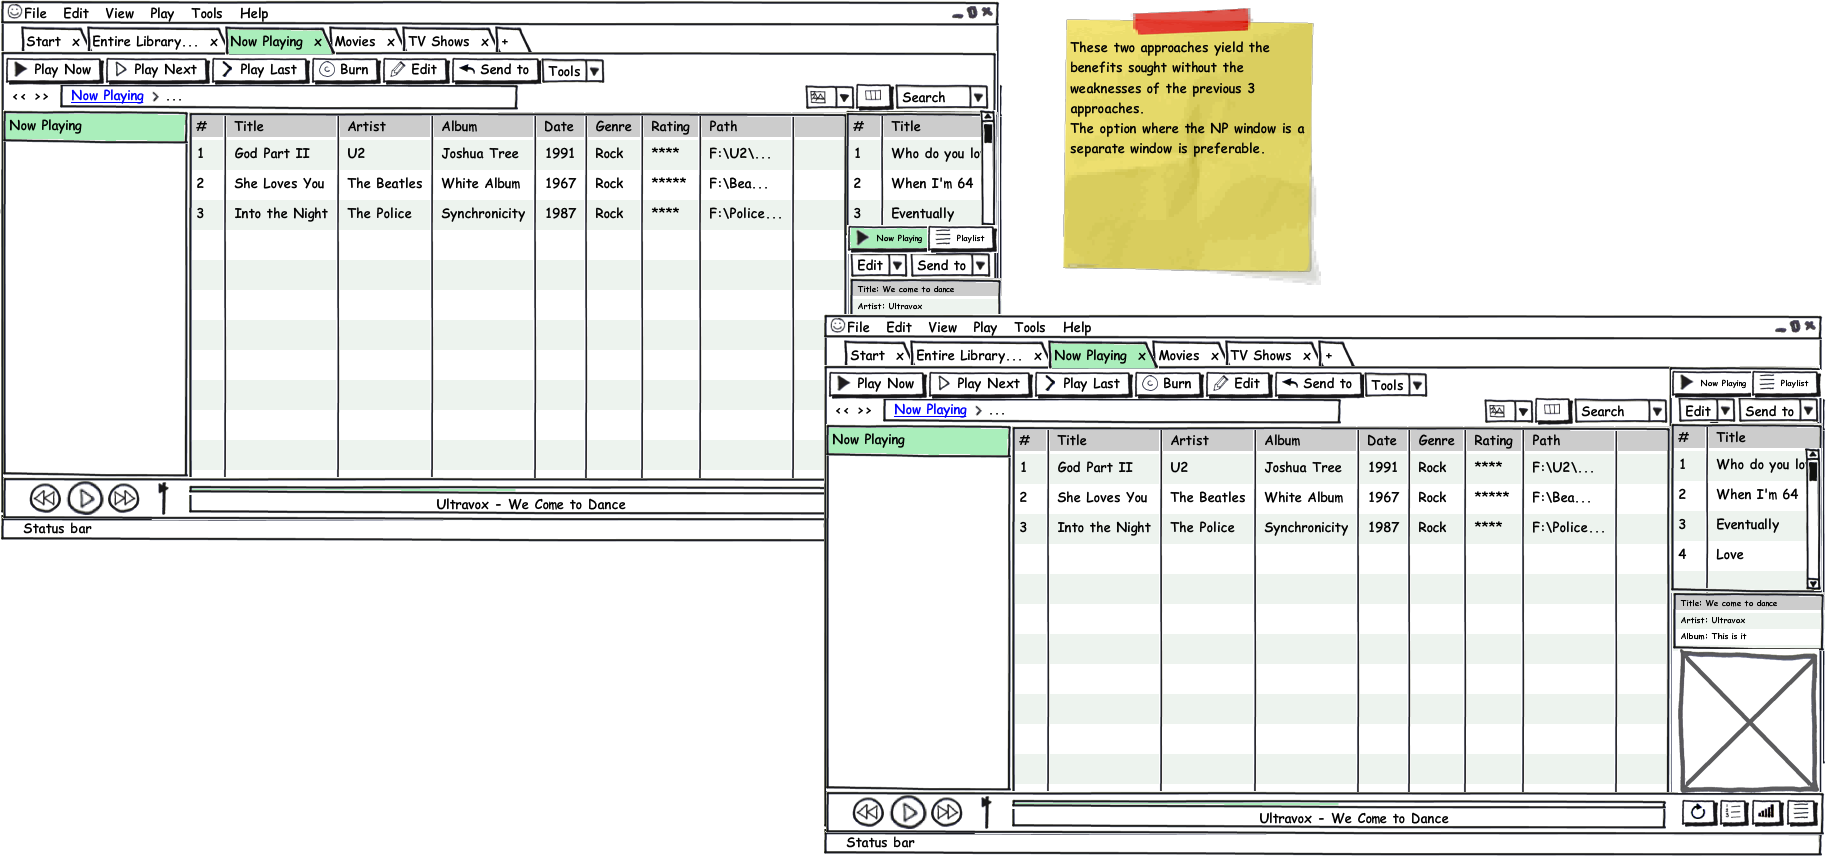The height and width of the screenshot is (856, 1826).
Task: Toggle Now Playing in the lower-right window's side panel
Action: click(x=1712, y=383)
